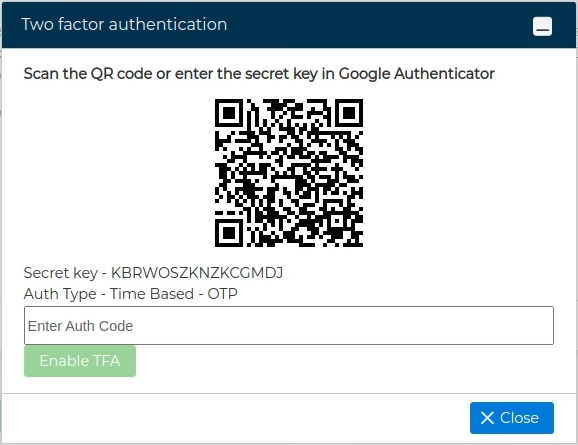Click the QR code's small alignment square
The width and height of the screenshot is (578, 445).
click(337, 221)
